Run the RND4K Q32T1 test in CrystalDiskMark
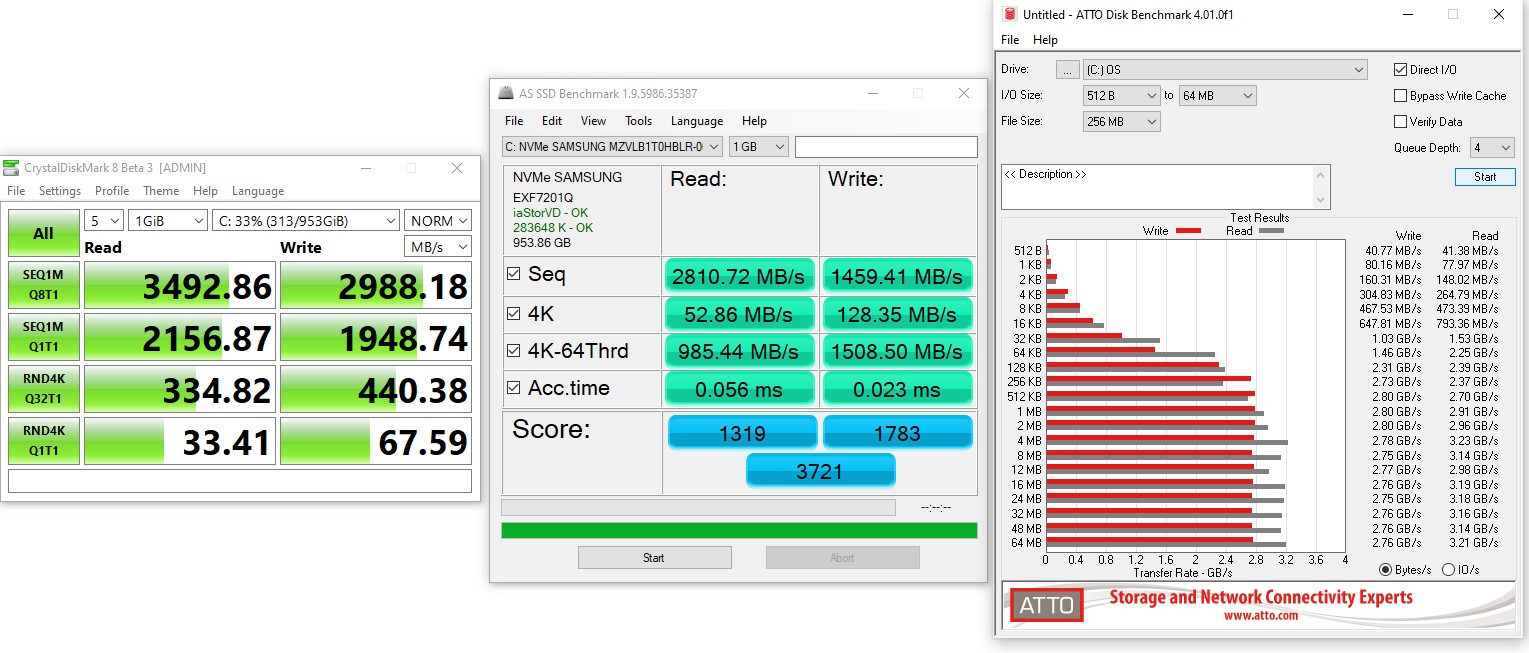 point(43,390)
